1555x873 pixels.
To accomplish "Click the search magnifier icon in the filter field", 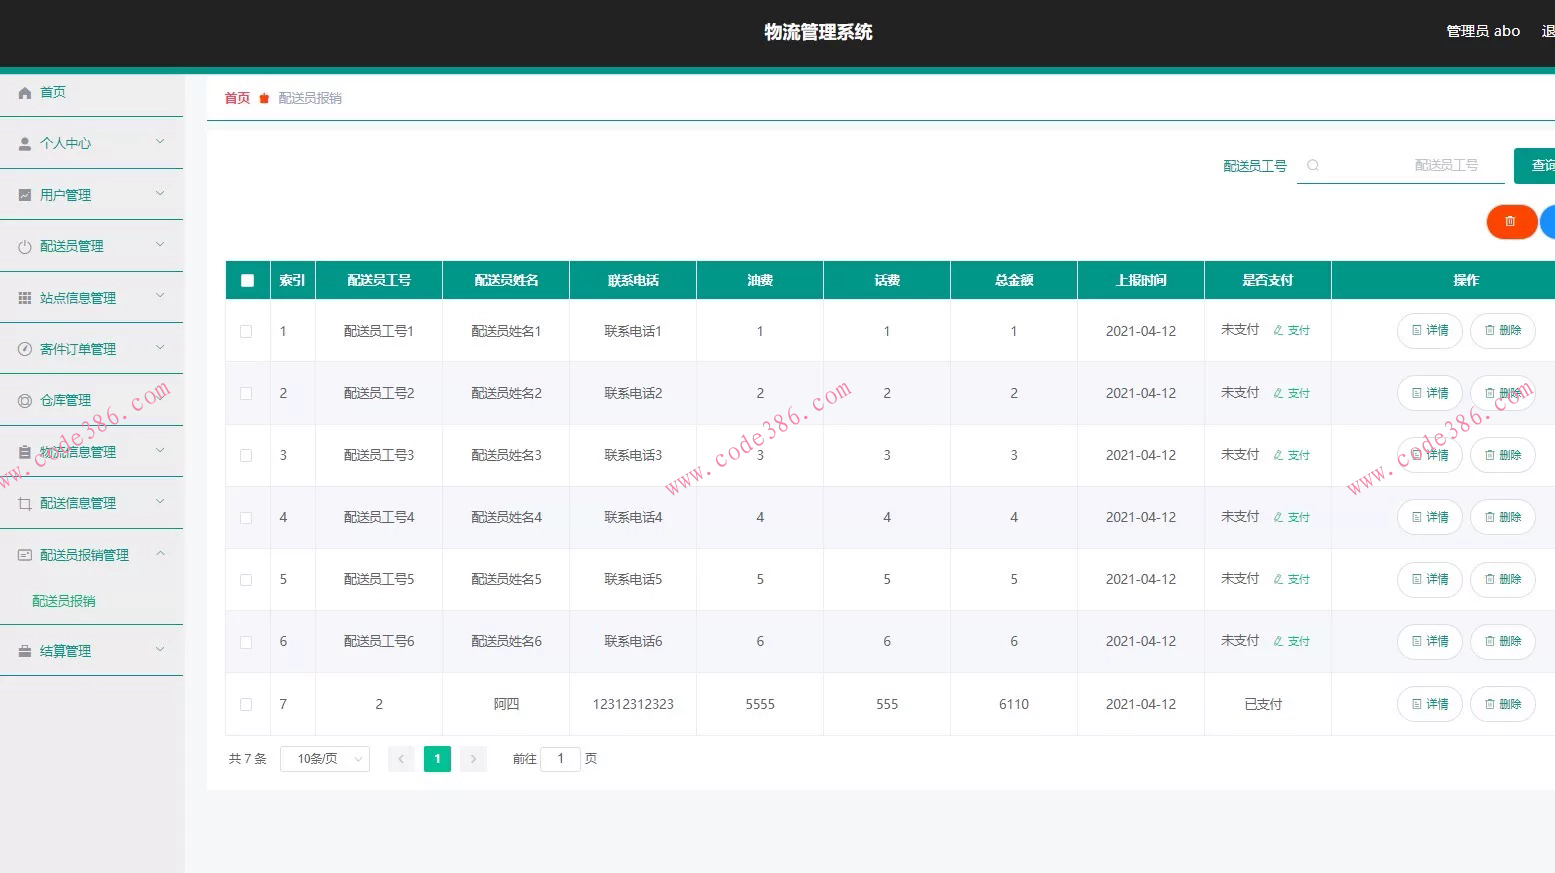I will coord(1313,166).
